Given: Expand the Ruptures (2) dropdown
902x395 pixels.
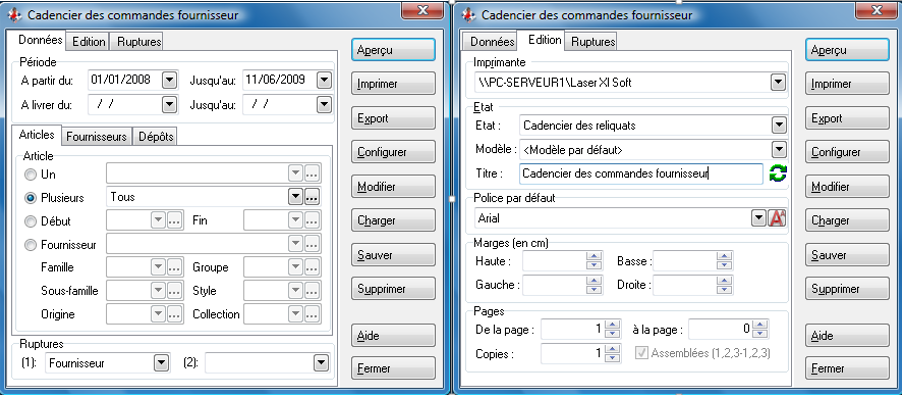Looking at the screenshot, I should click(320, 363).
